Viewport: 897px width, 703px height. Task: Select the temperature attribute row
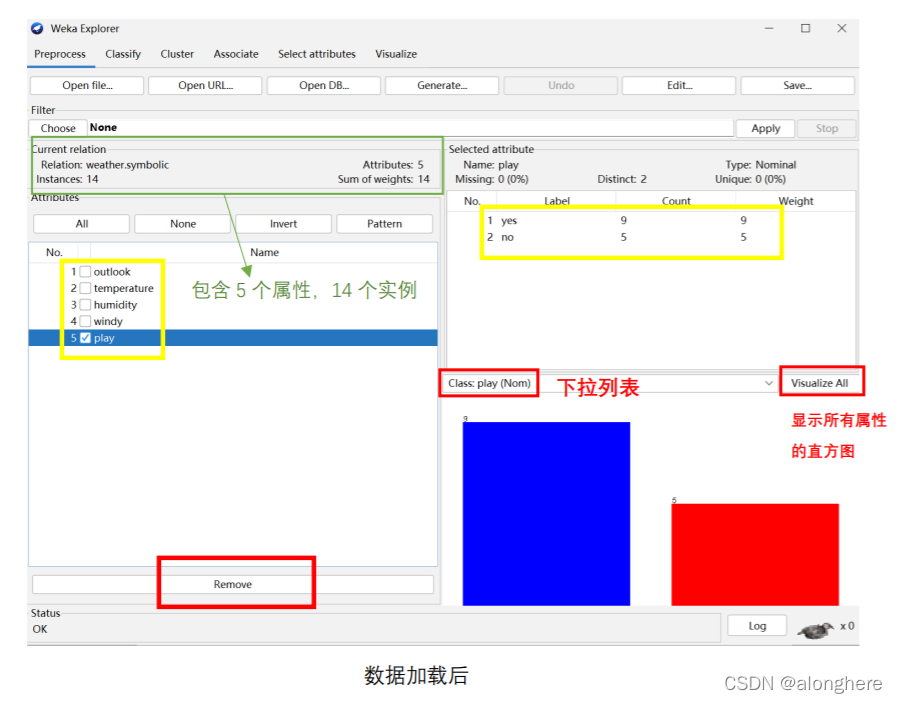(233, 288)
